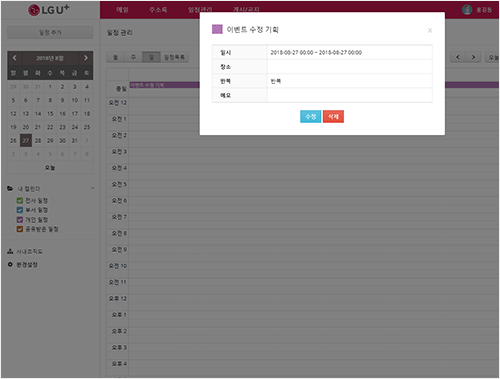Open the 메일 menu item
Viewport: 500px width, 379px height.
tap(122, 10)
